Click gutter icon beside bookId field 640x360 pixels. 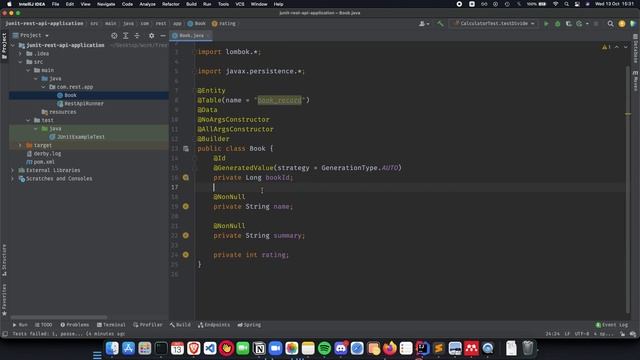point(186,178)
